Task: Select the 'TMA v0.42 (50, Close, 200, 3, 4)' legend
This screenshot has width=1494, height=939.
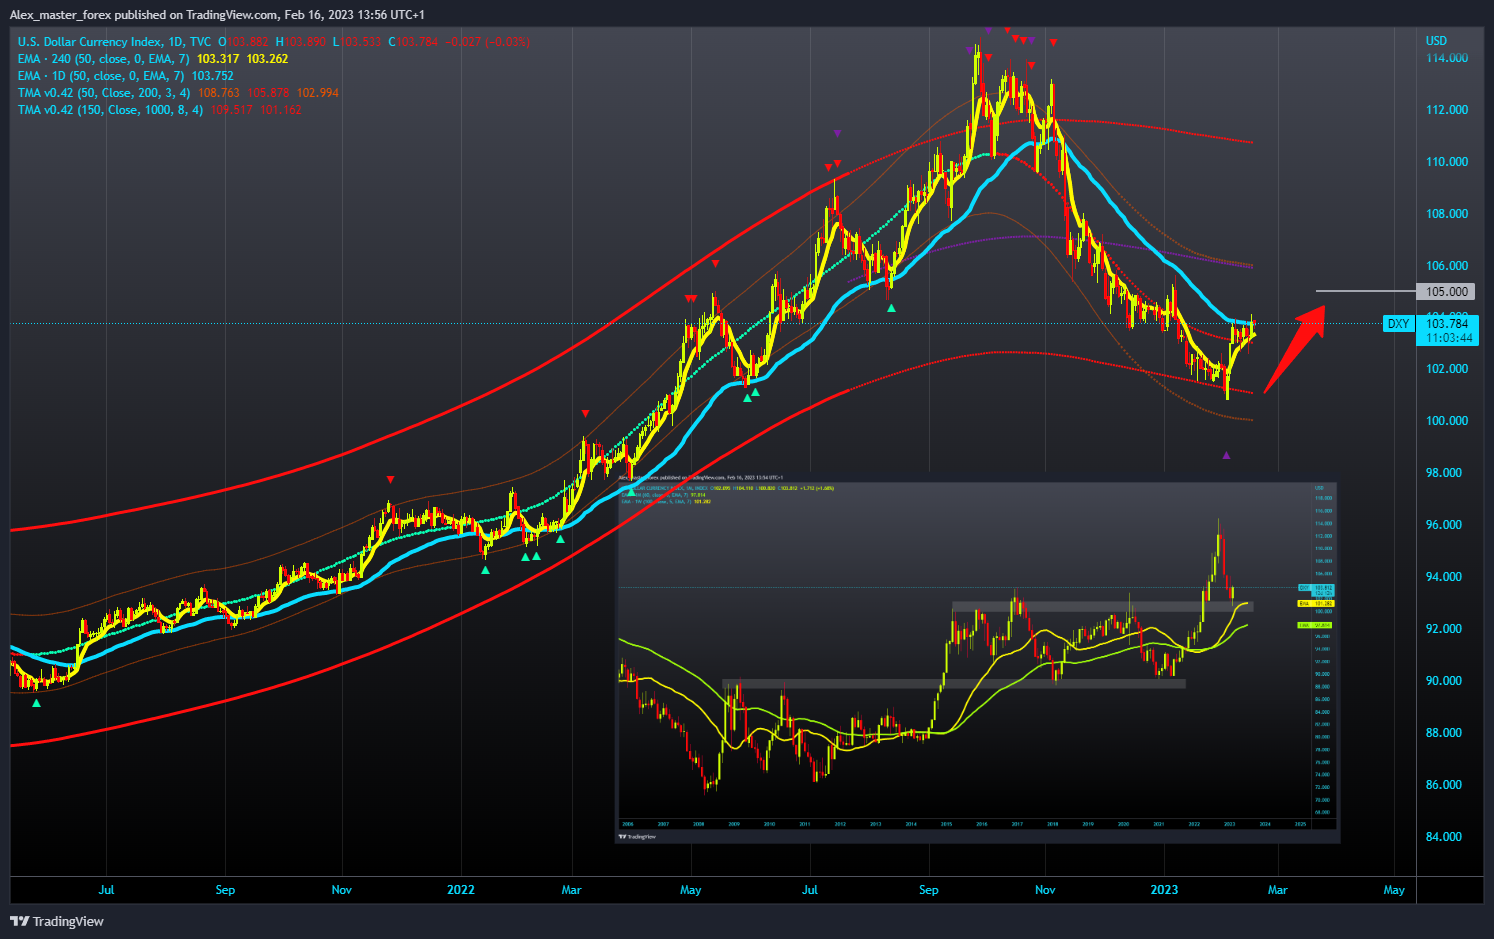Action: click(x=103, y=93)
